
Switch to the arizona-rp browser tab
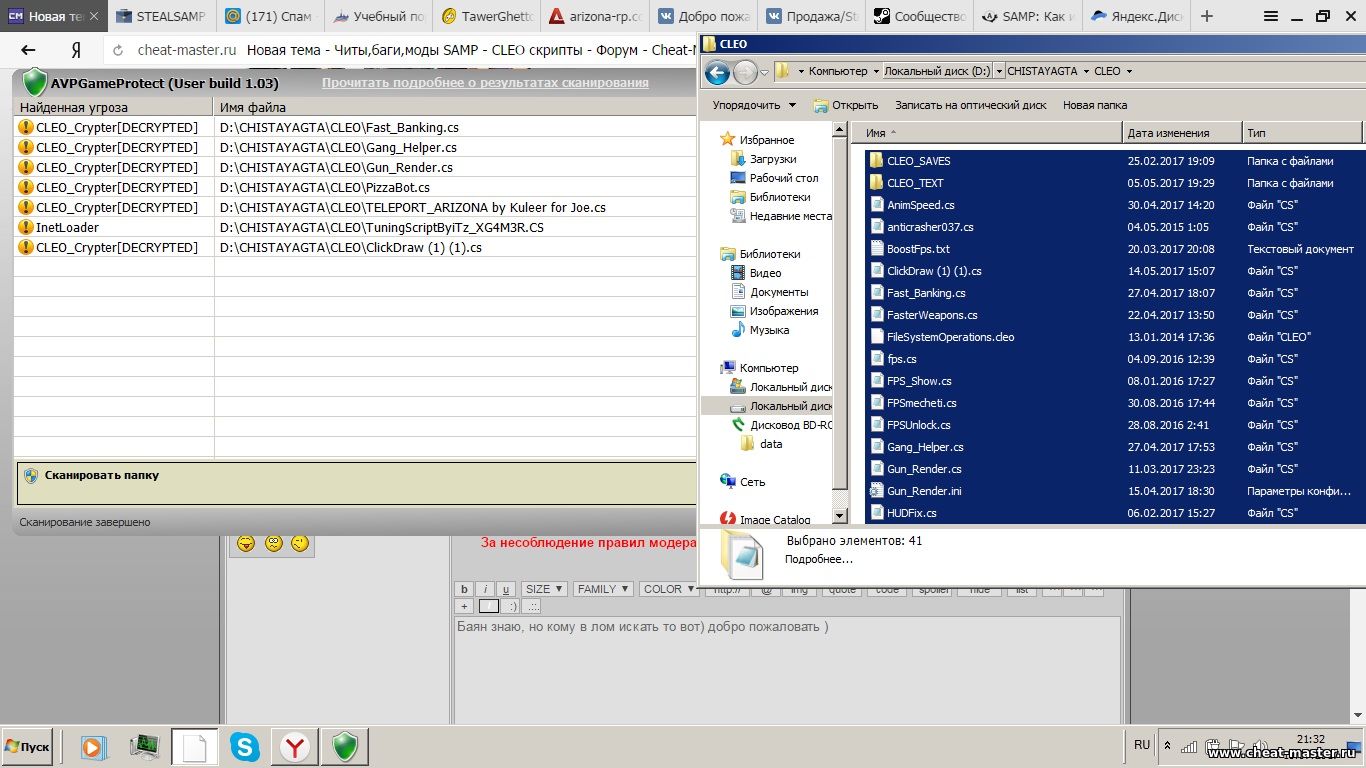(595, 16)
